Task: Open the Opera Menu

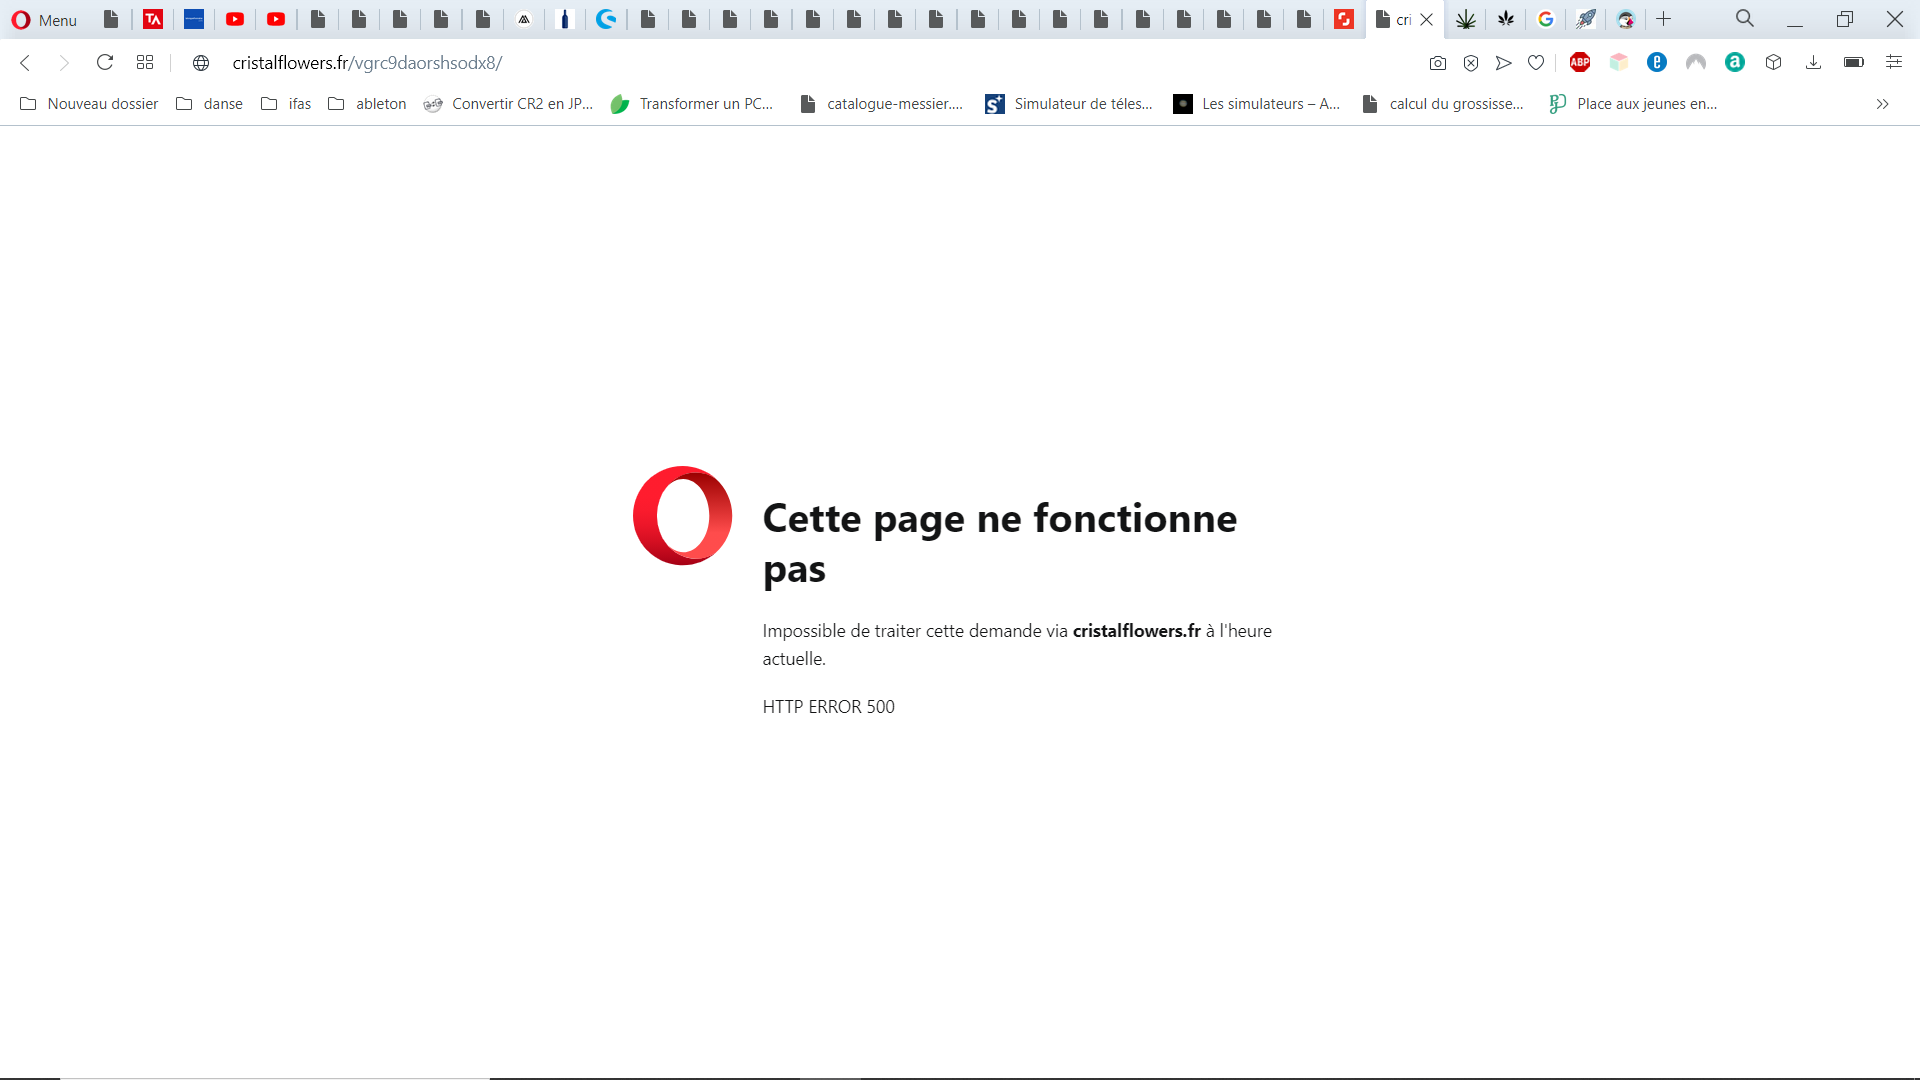Action: point(44,19)
